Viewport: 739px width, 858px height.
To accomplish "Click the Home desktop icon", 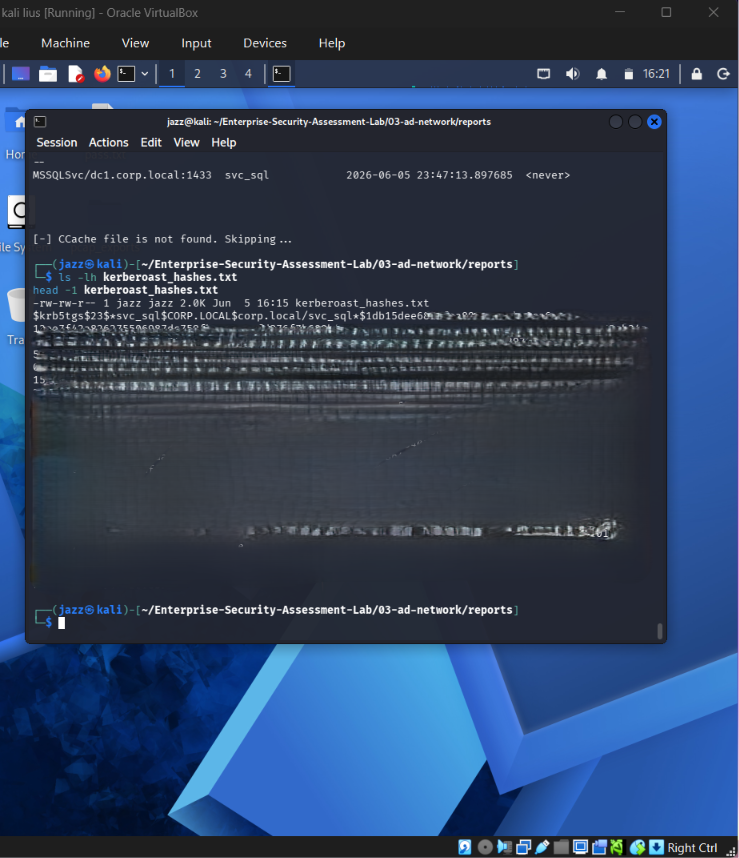I will coord(15,134).
